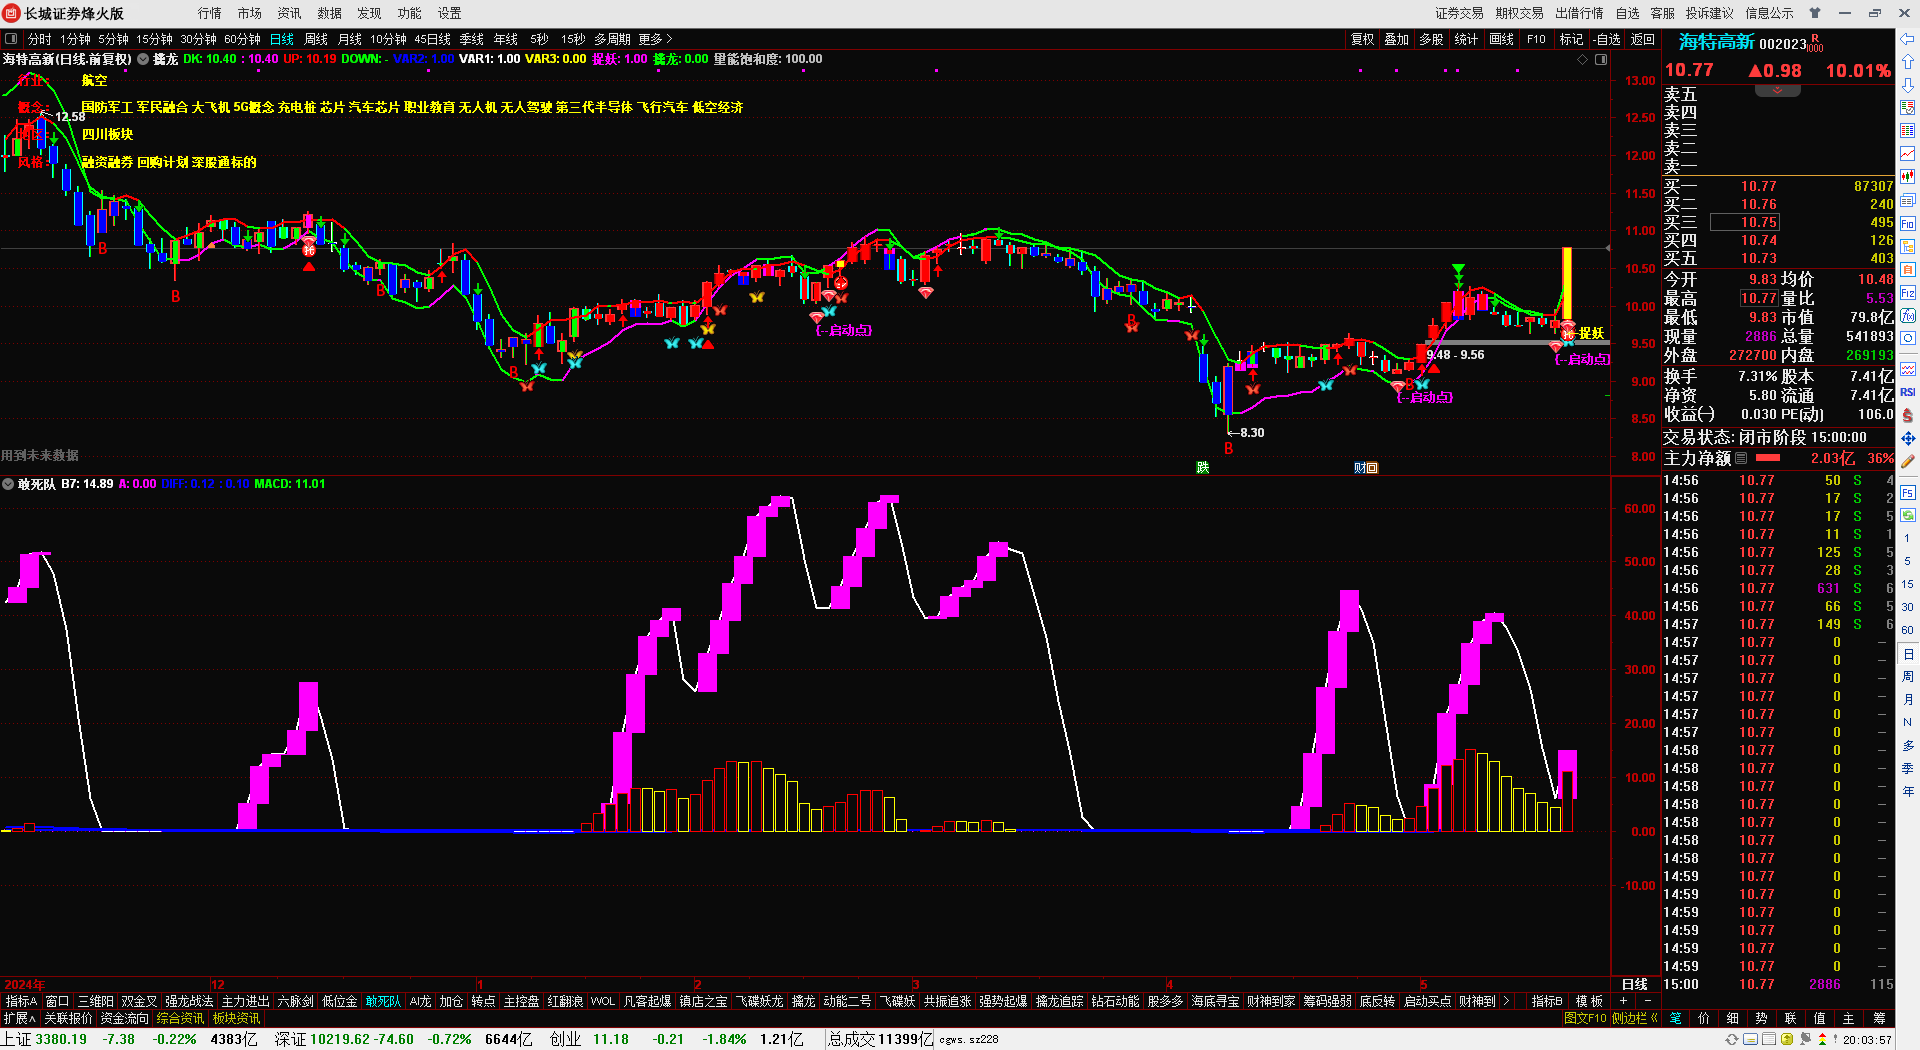This screenshot has height=1050, width=1920.
Task: Toggle 多股 multi-stock view
Action: coord(1431,39)
